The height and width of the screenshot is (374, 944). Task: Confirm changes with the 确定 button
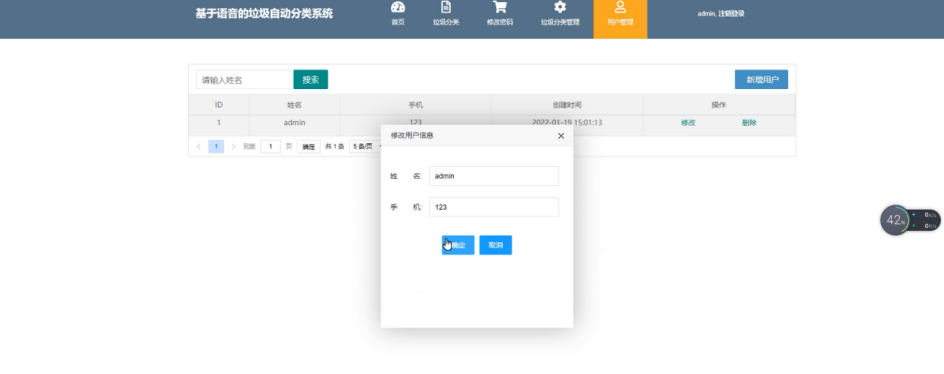click(458, 245)
